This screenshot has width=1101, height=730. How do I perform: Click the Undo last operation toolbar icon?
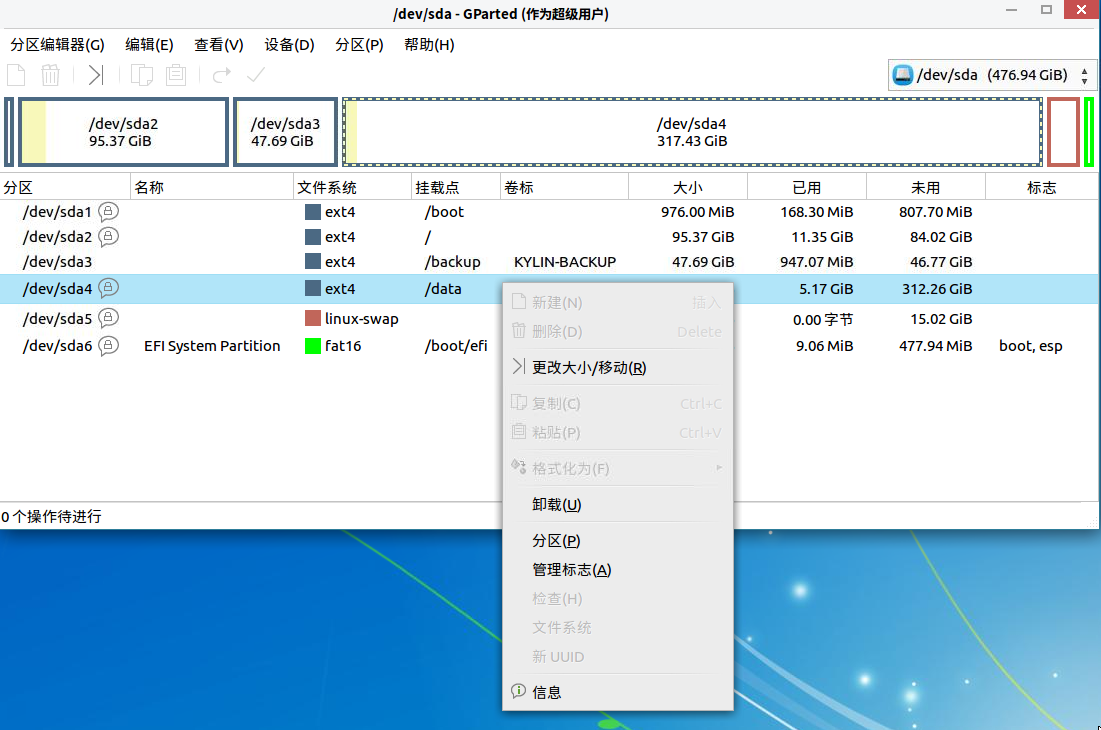click(222, 75)
